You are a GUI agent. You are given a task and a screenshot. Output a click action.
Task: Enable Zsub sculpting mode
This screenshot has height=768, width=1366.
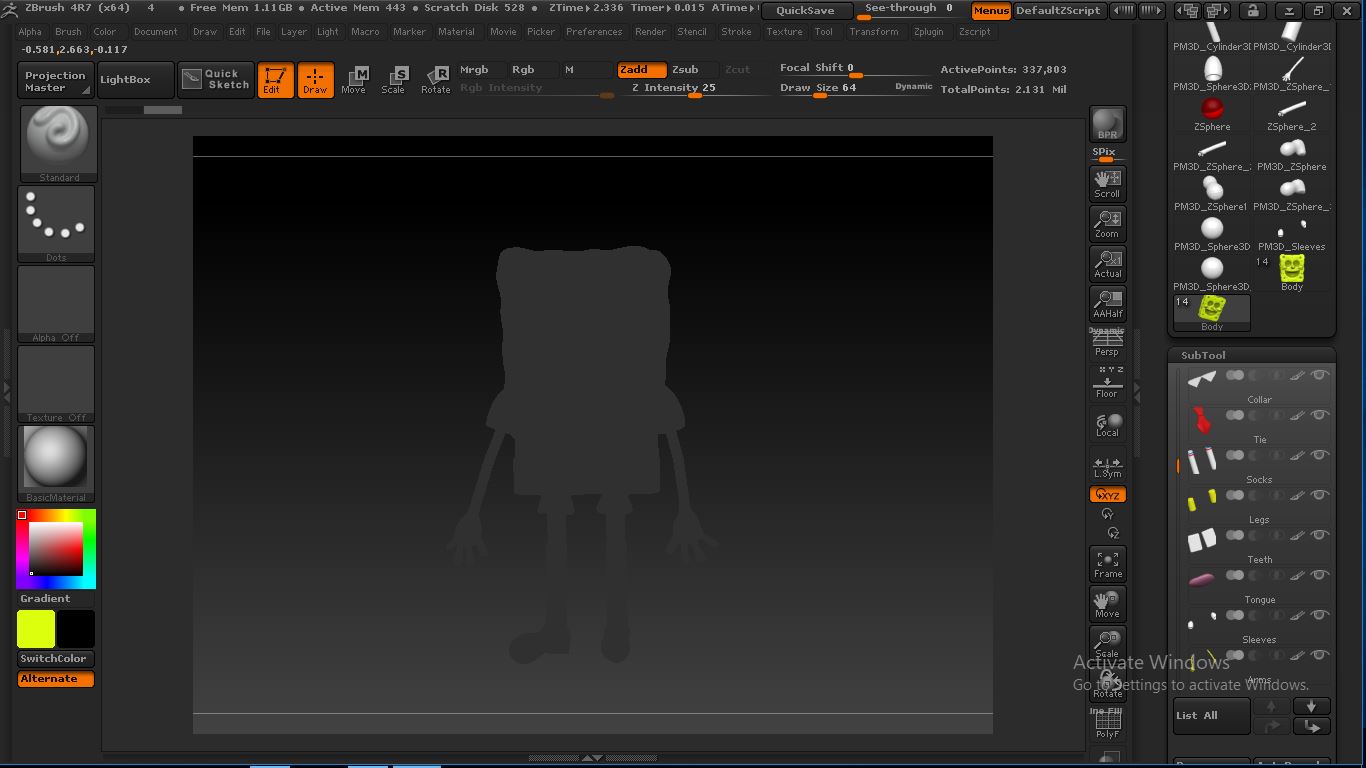[692, 70]
